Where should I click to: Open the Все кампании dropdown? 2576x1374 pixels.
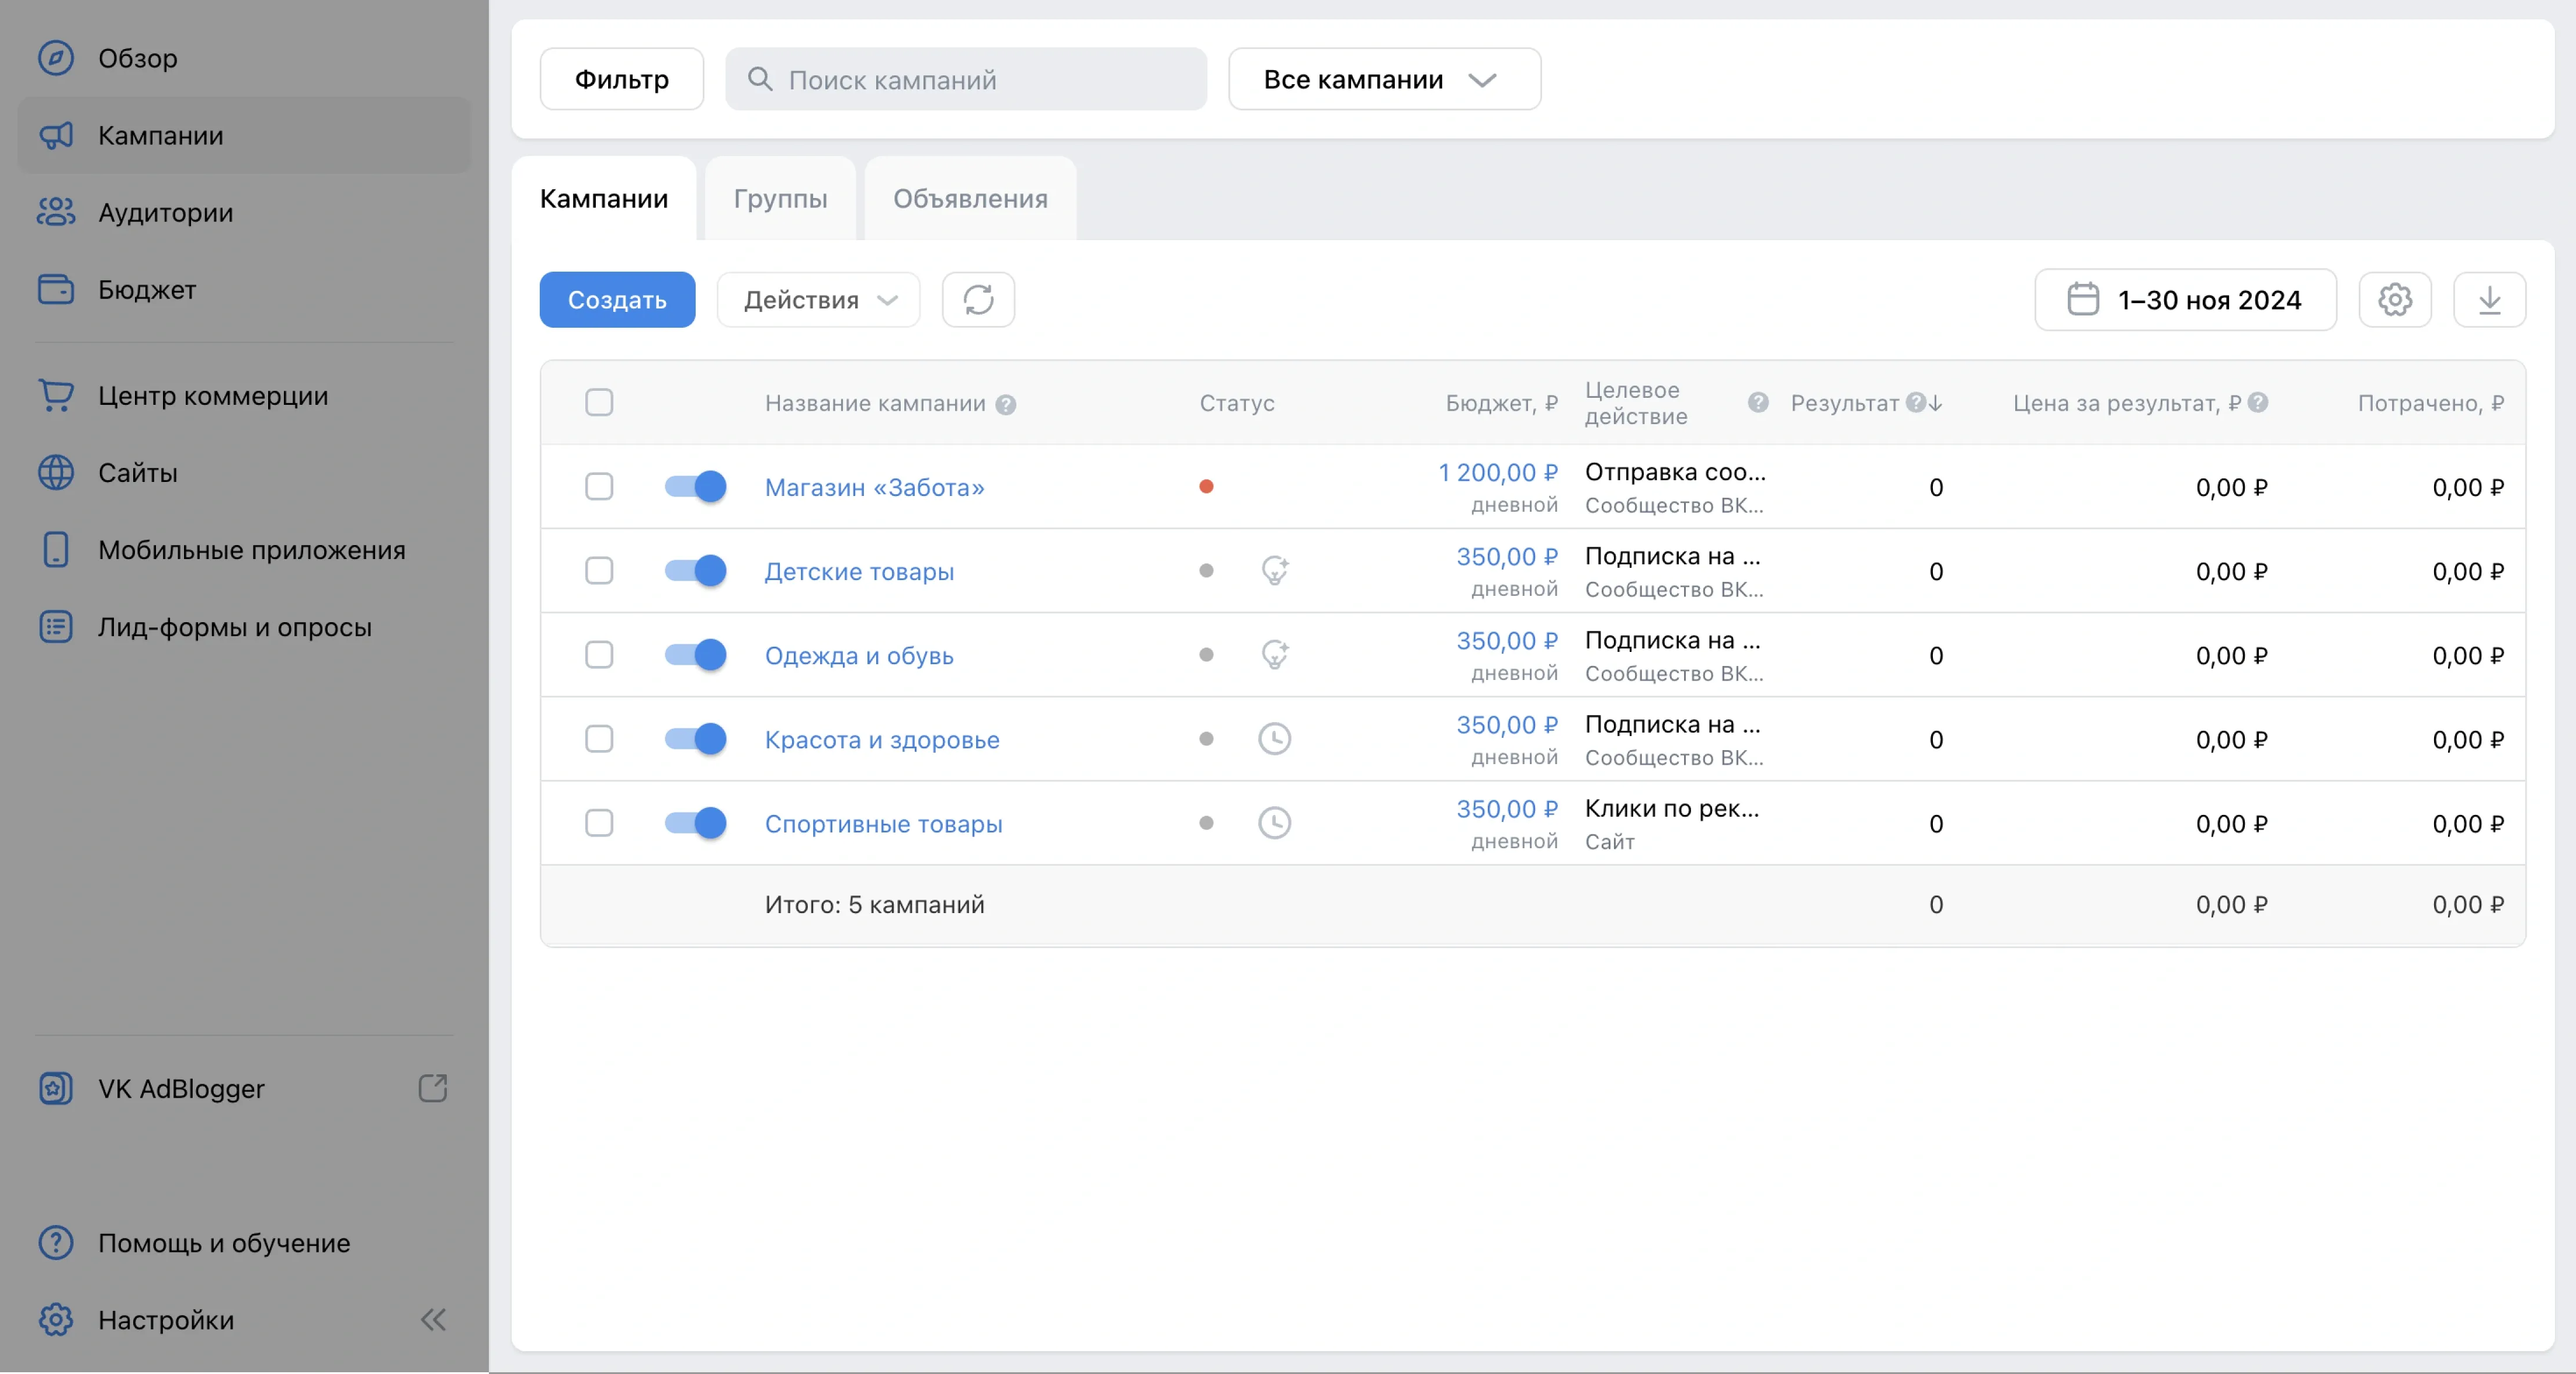[1384, 79]
